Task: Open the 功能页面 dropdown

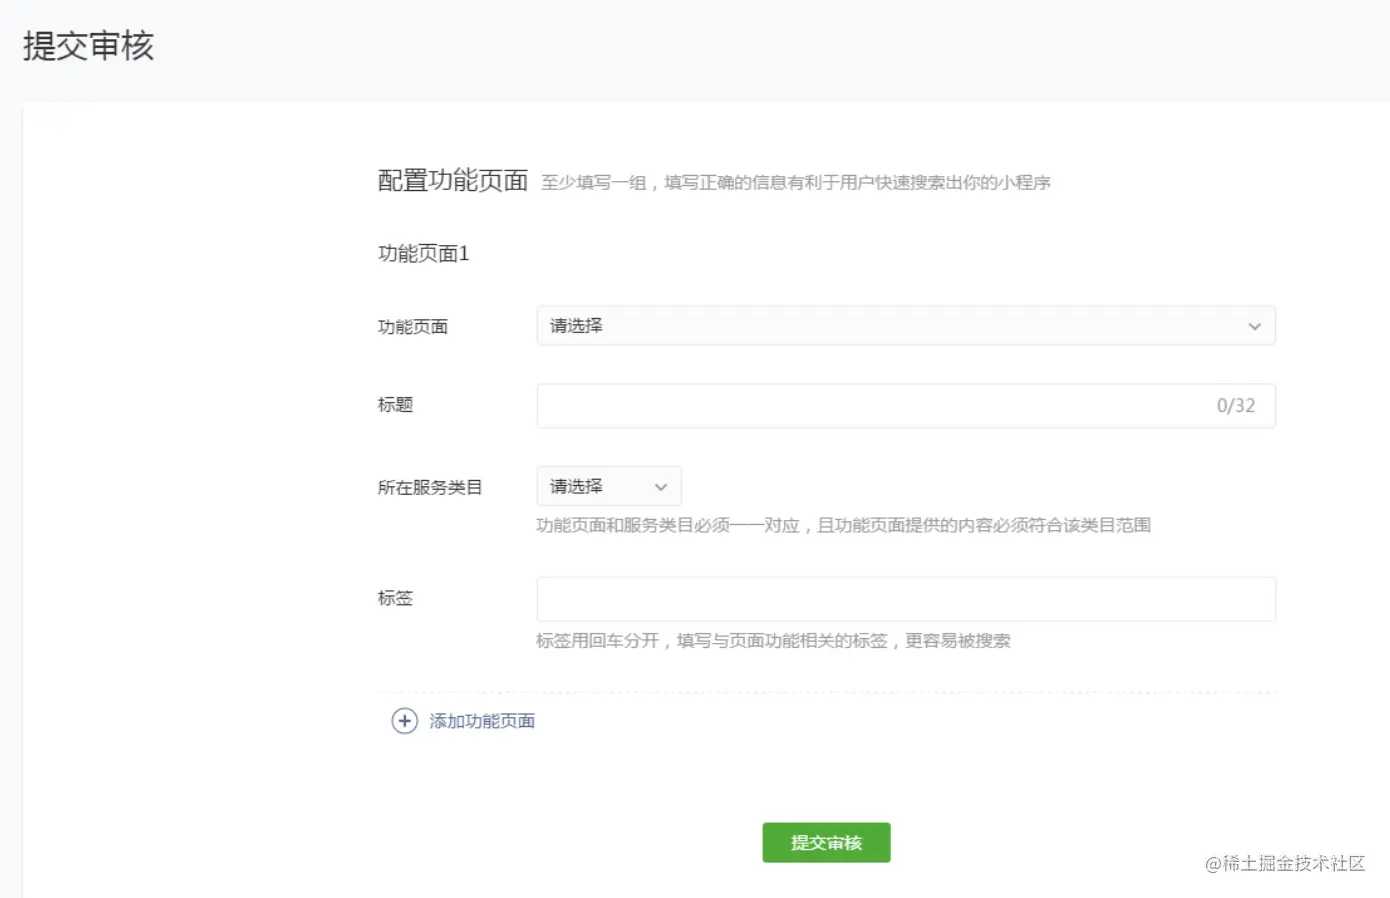Action: (906, 326)
